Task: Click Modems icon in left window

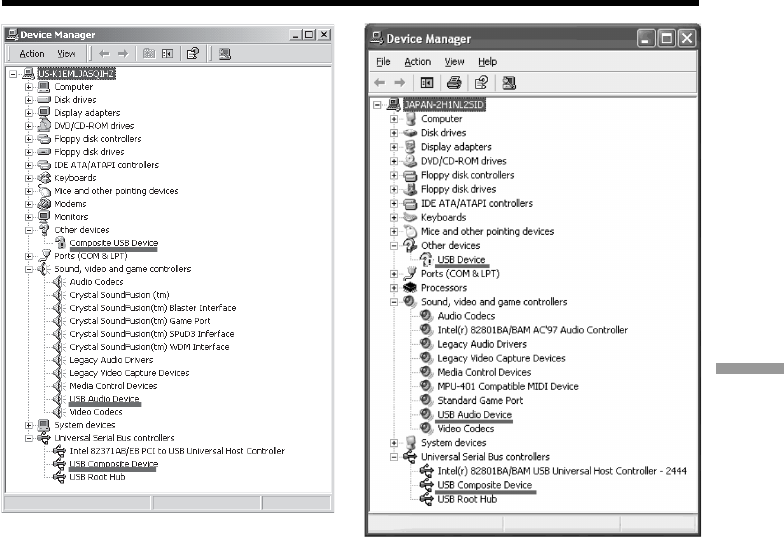Action: click(44, 204)
